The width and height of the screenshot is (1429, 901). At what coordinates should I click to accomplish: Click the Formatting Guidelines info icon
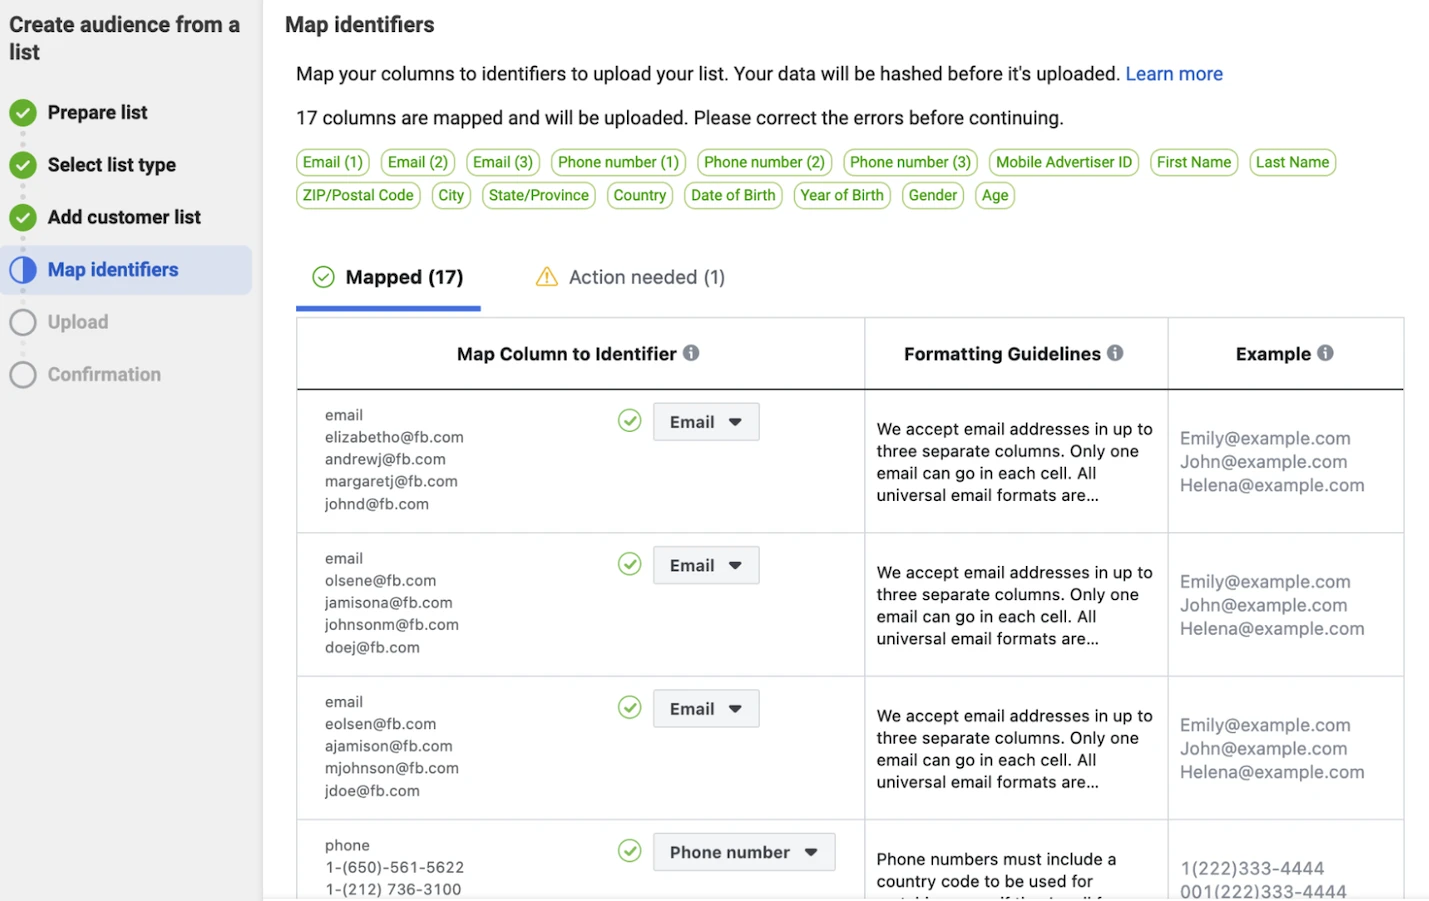click(1115, 353)
